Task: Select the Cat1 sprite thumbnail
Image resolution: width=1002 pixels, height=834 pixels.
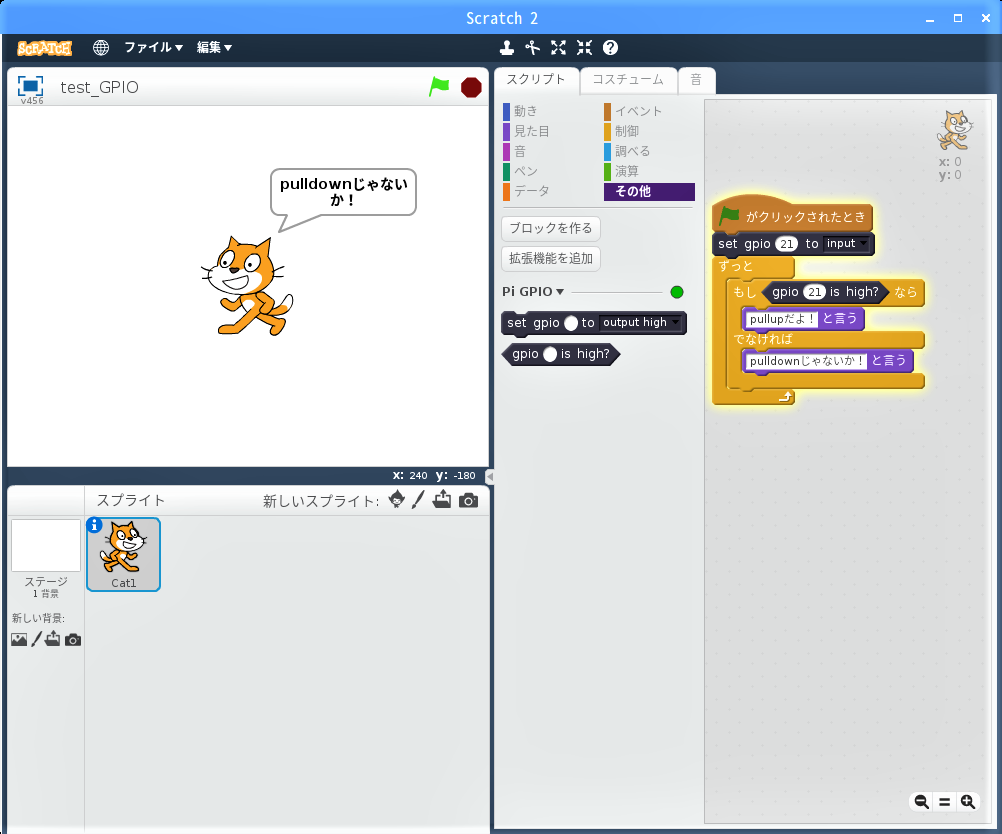Action: [x=123, y=555]
